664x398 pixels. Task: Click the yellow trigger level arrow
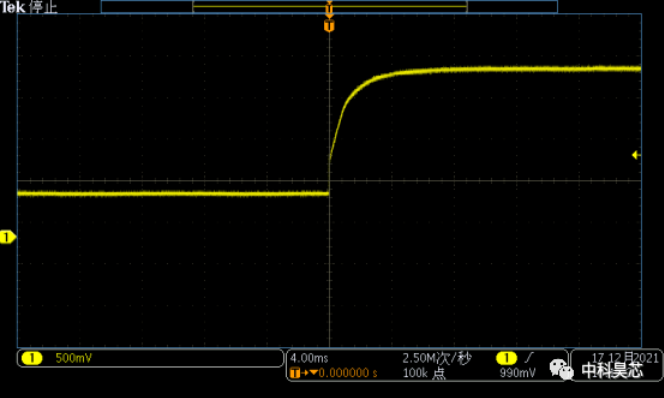(636, 155)
